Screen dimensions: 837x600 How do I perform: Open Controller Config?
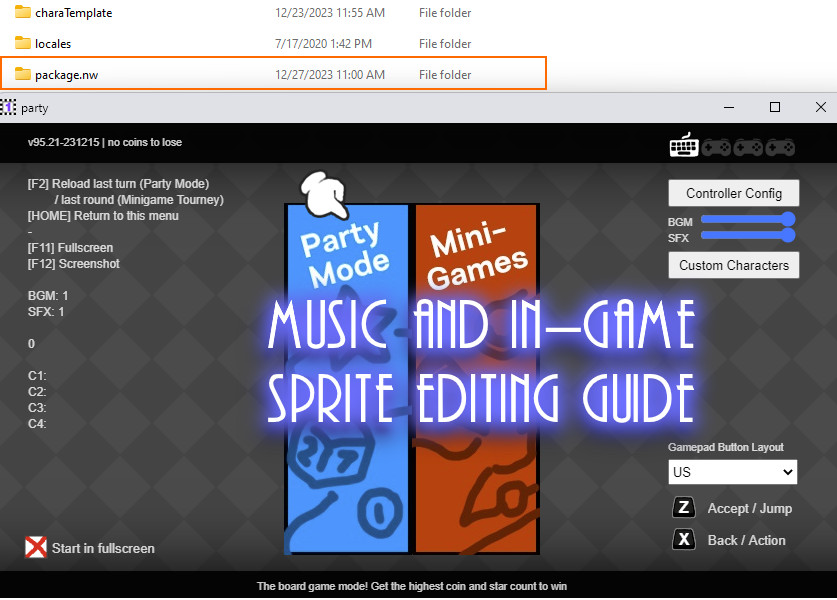pos(733,192)
